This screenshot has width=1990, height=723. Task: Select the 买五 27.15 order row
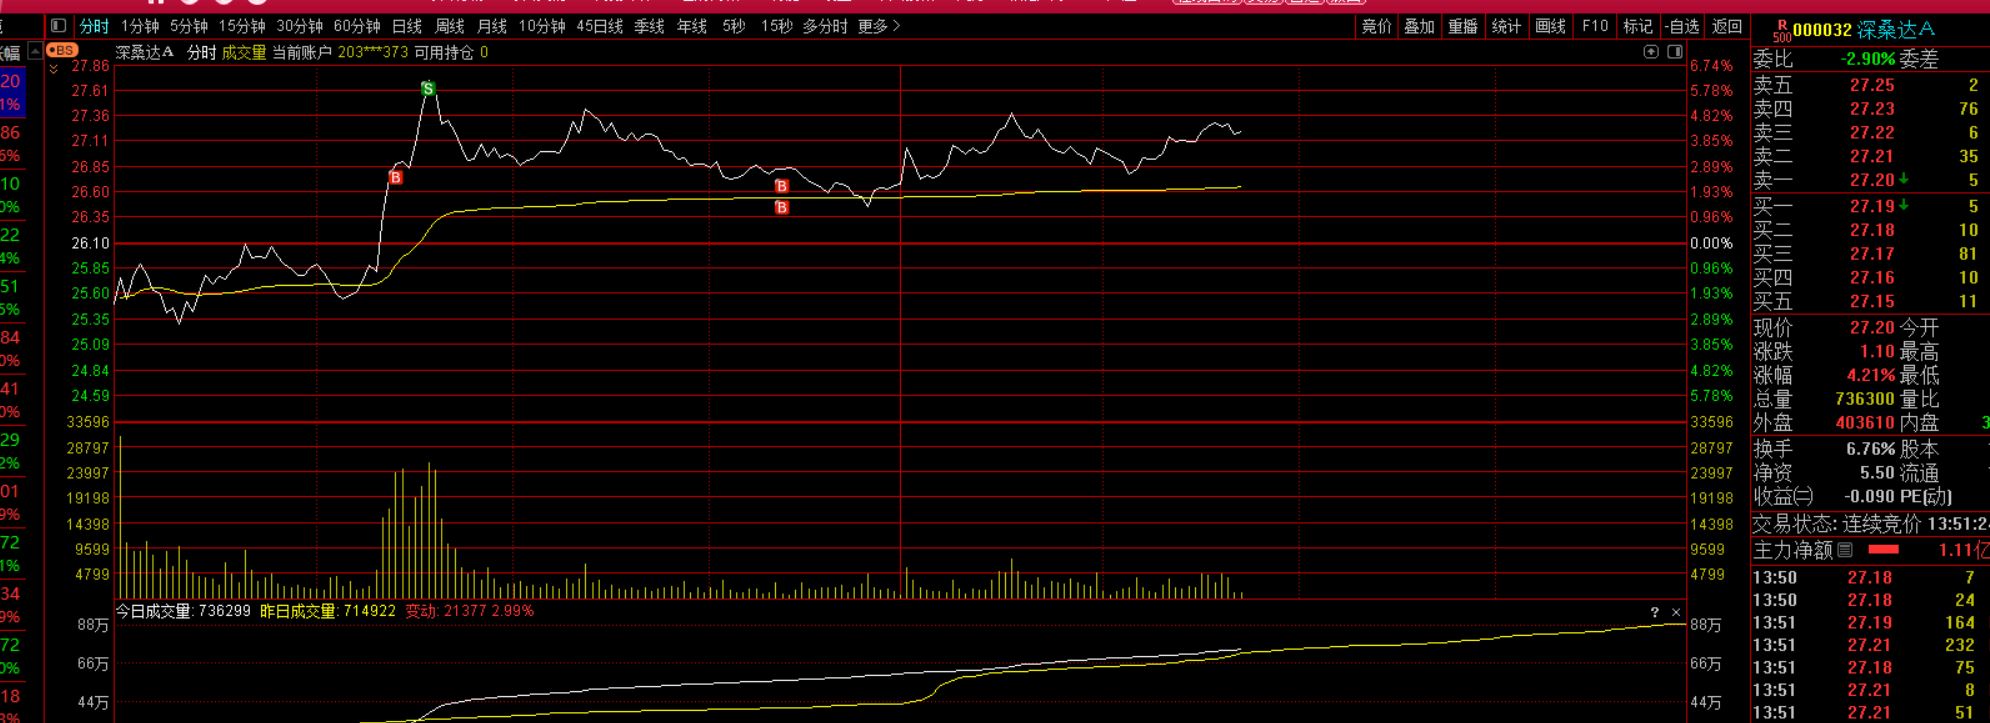pos(1870,302)
